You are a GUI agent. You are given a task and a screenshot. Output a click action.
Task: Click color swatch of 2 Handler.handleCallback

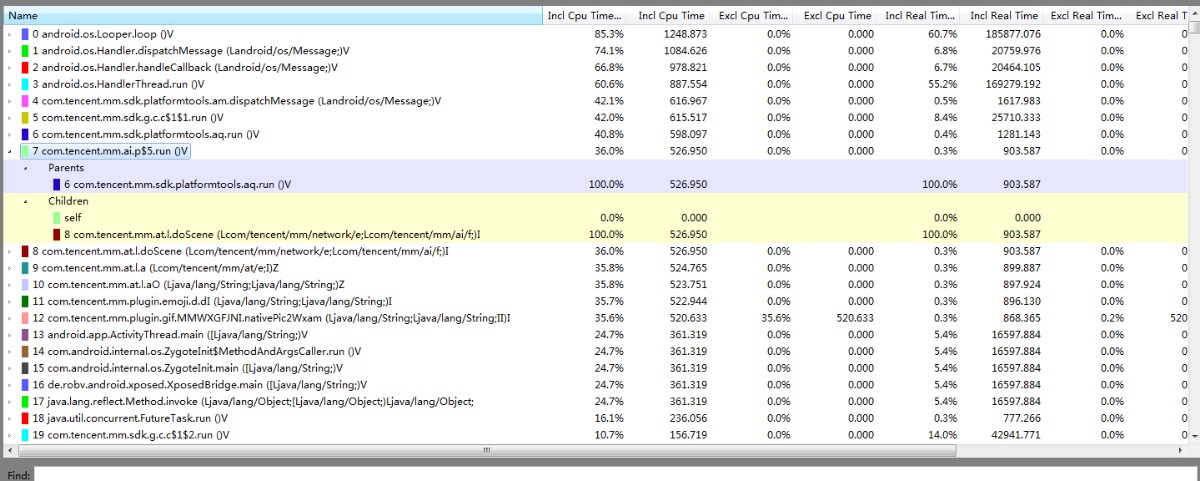[25, 67]
